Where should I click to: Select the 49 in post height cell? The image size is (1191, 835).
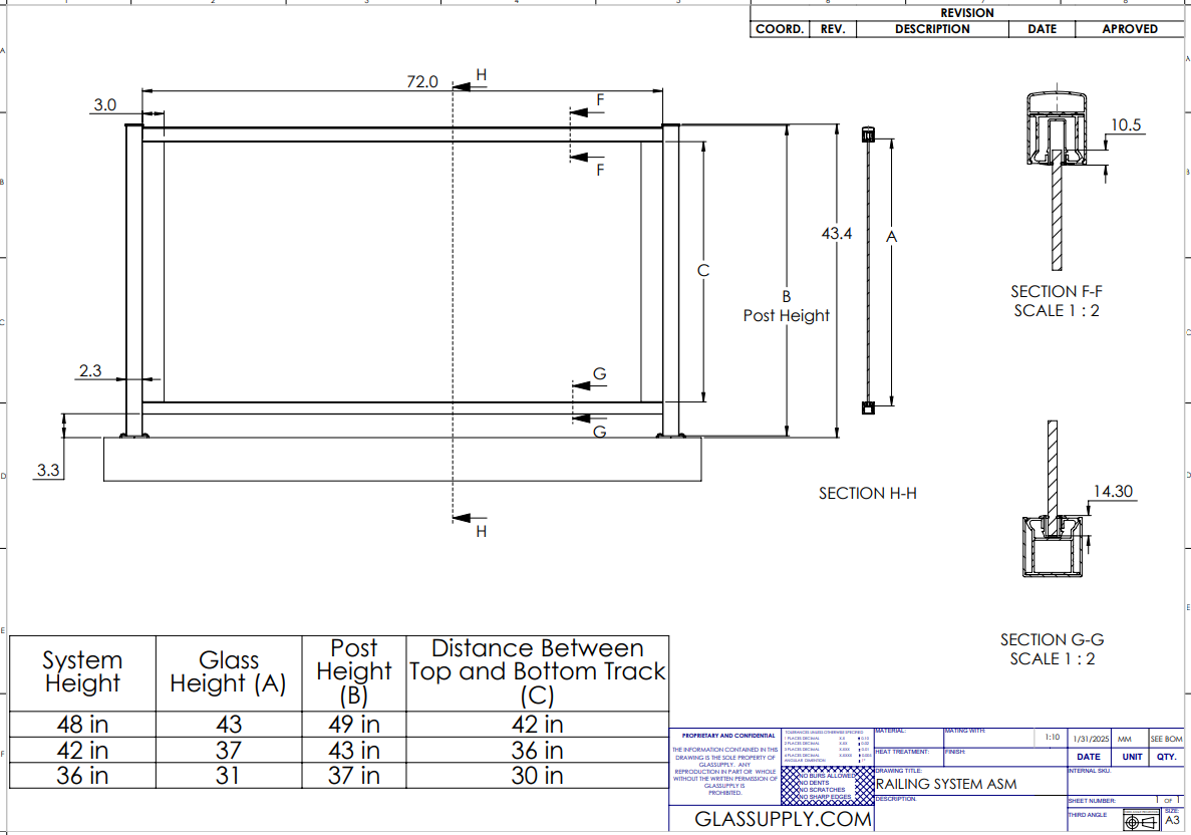click(x=354, y=725)
